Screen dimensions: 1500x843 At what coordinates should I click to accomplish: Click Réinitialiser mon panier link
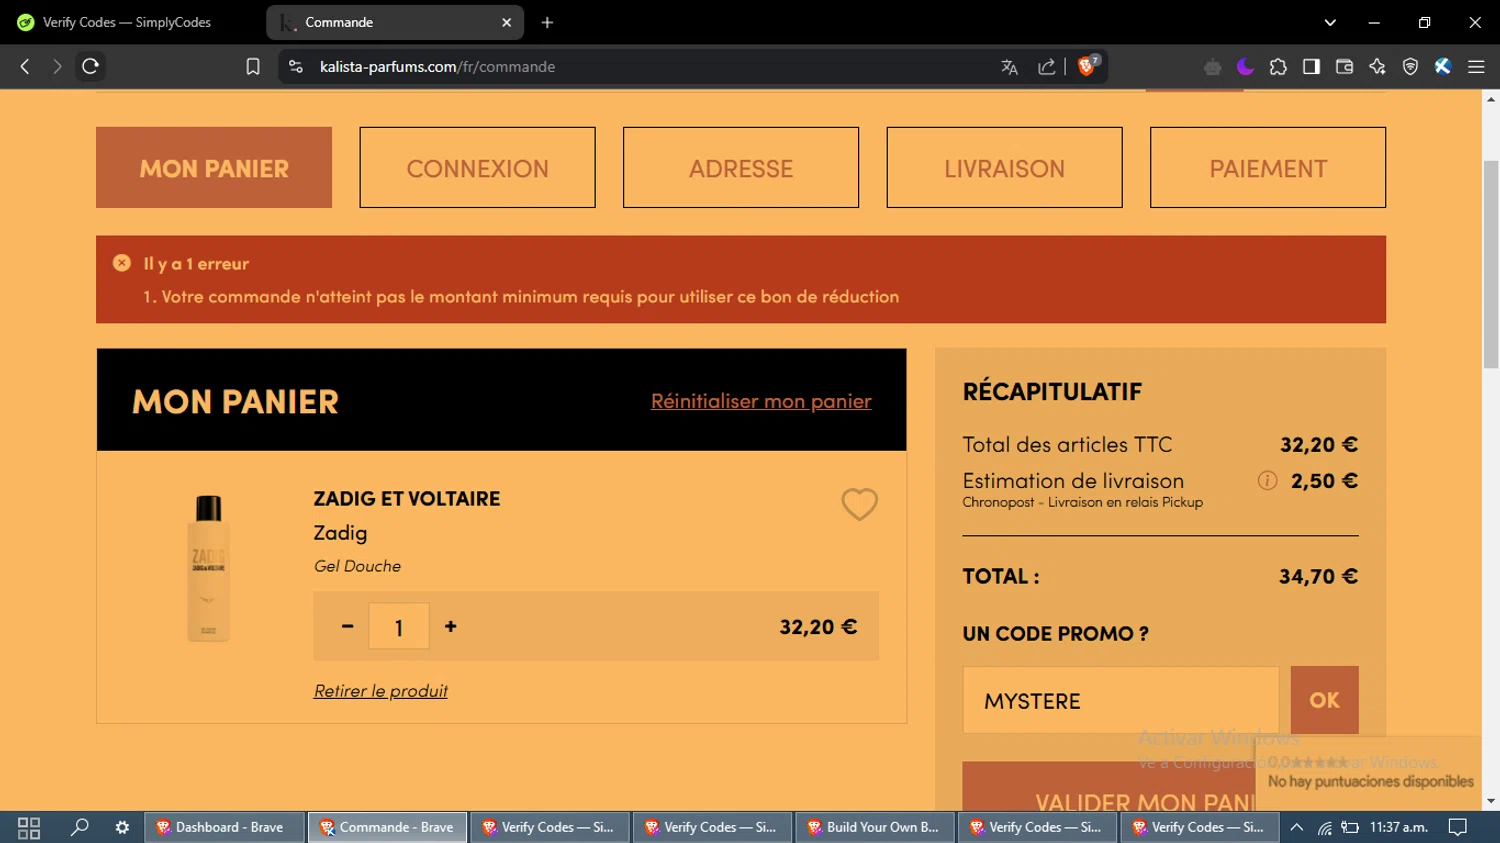761,401
